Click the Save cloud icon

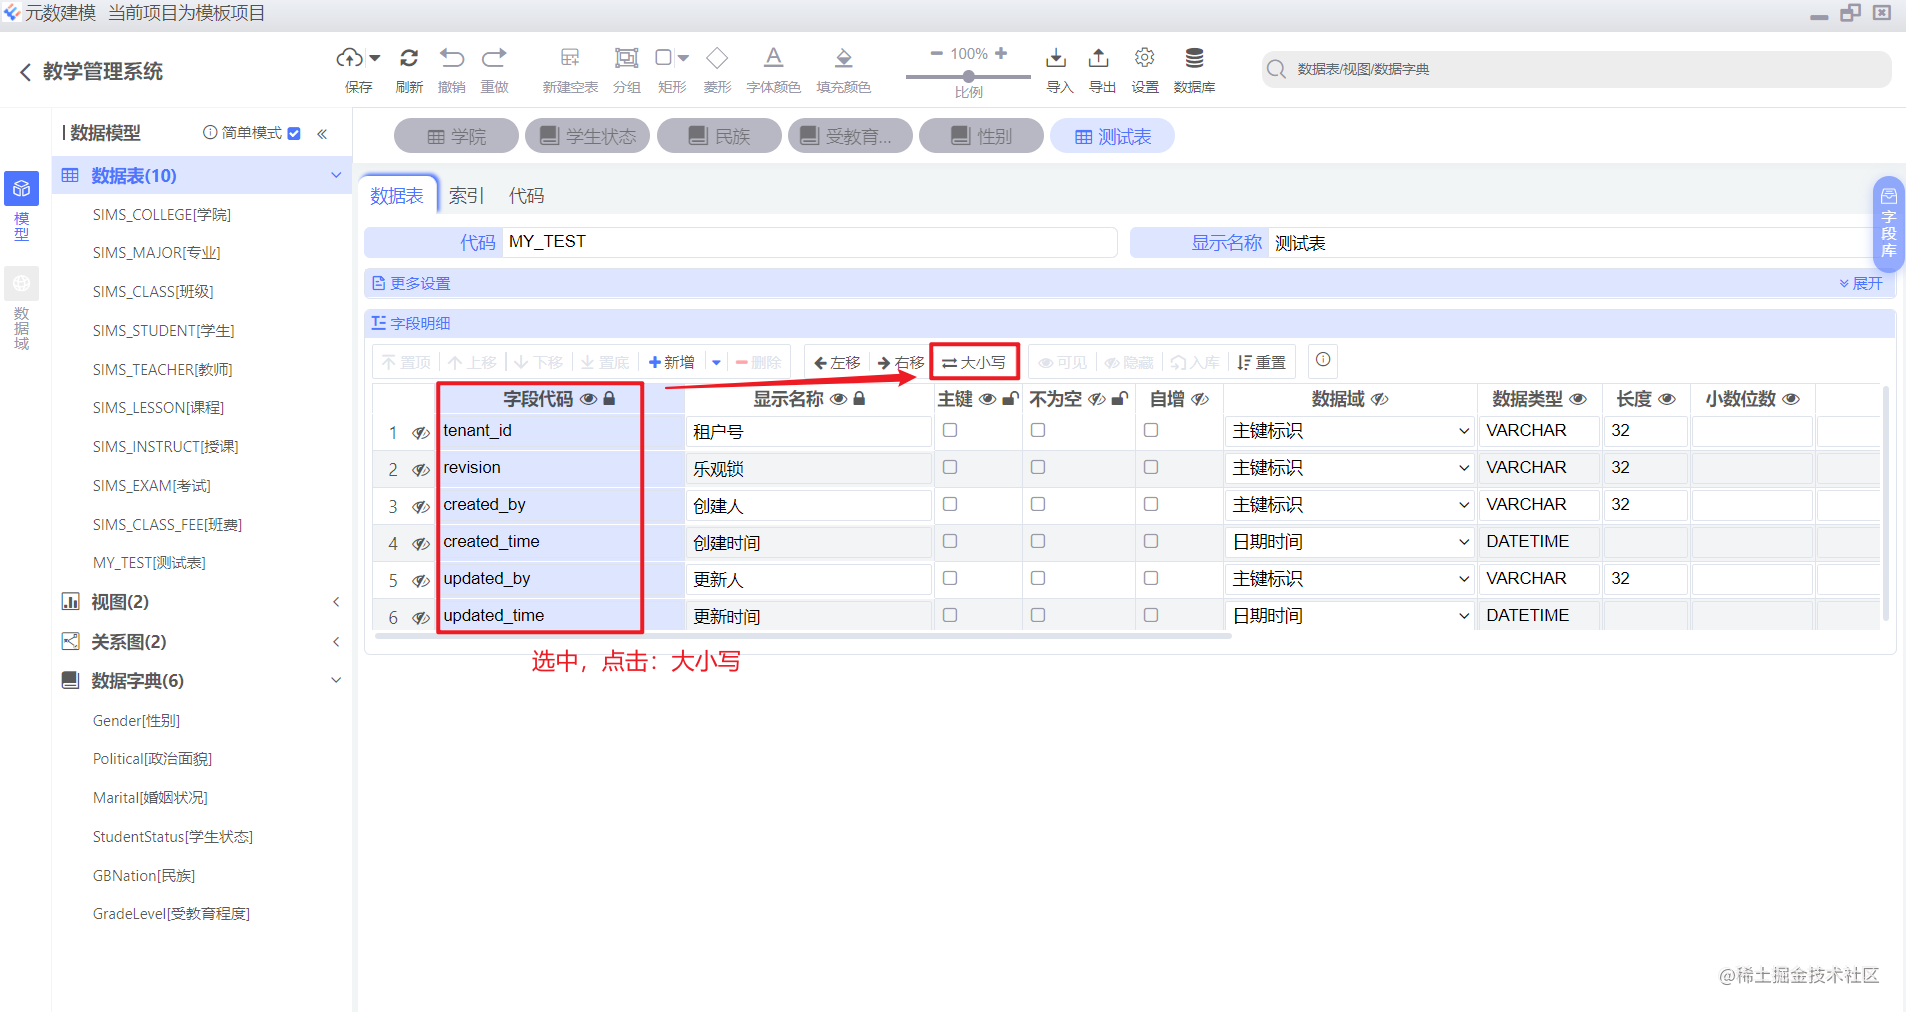pyautogui.click(x=349, y=58)
